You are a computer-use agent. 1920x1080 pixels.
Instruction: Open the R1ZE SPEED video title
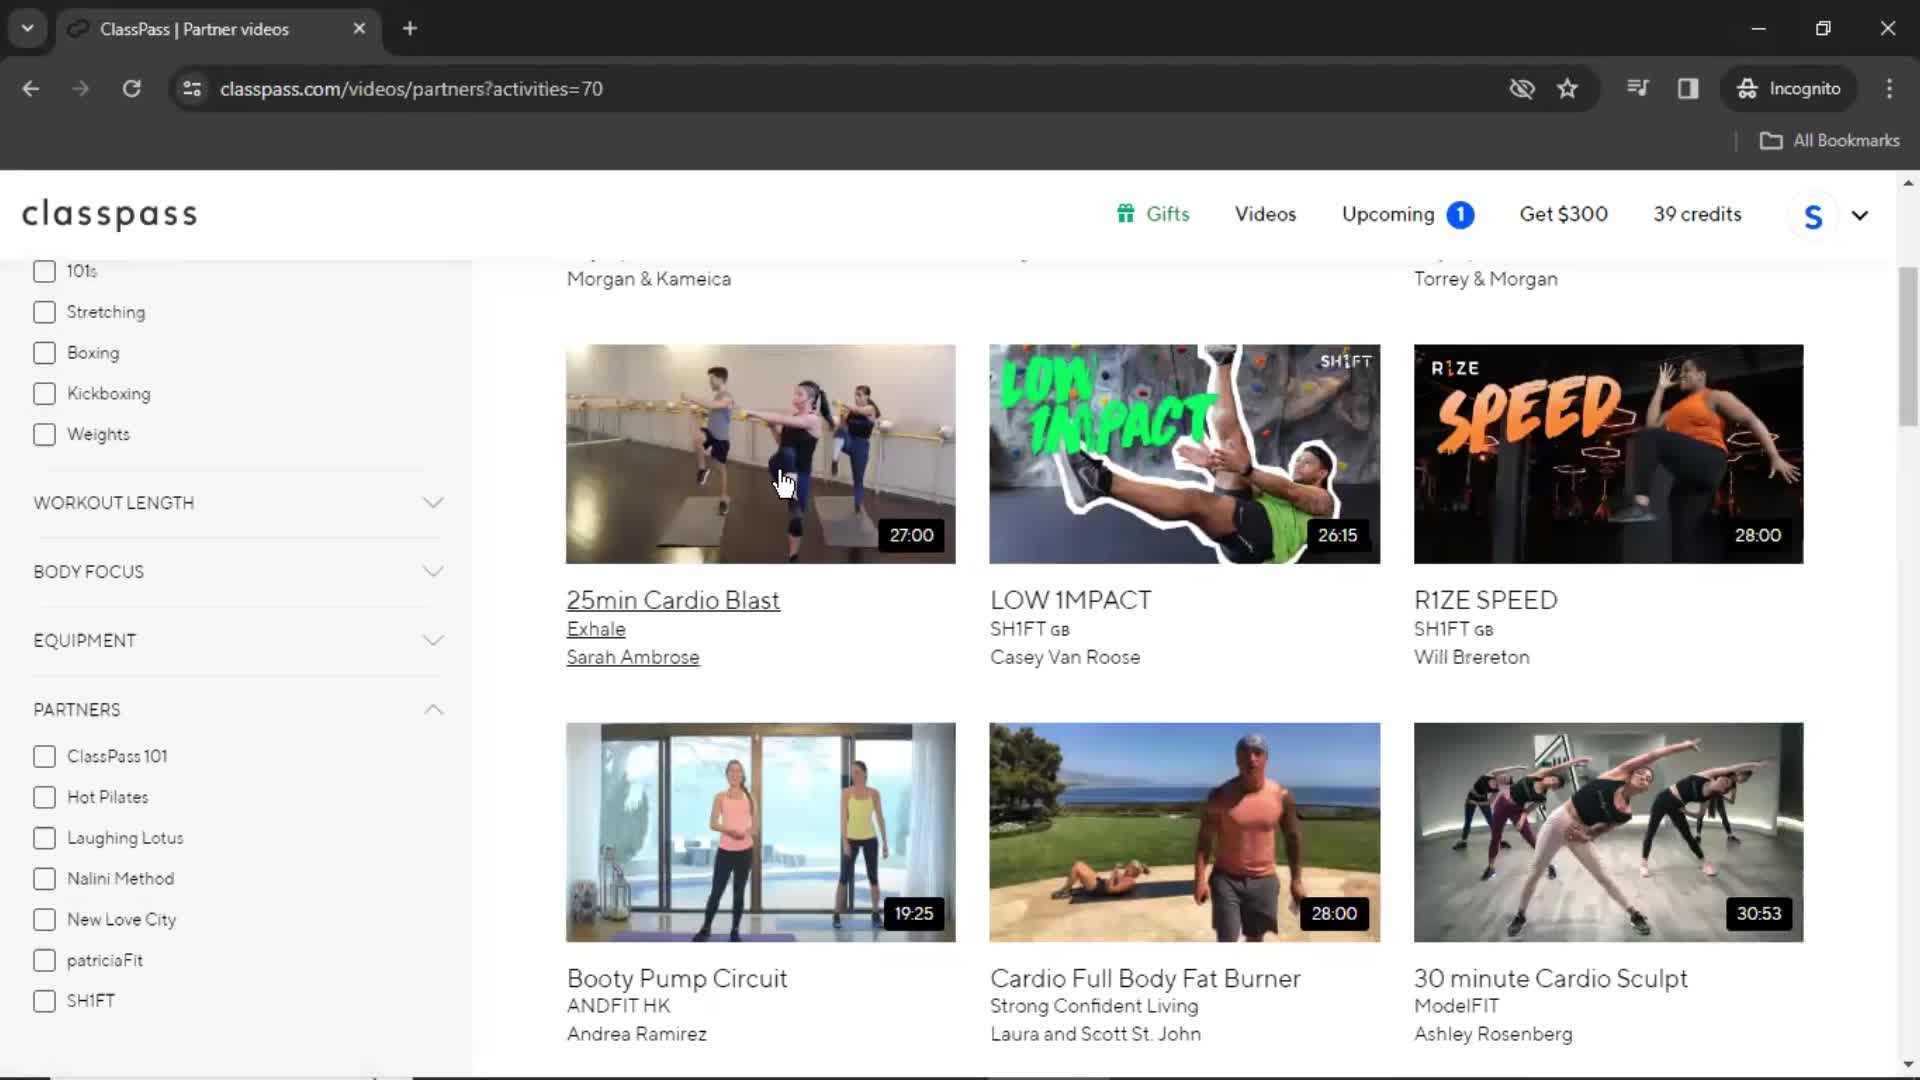tap(1486, 600)
